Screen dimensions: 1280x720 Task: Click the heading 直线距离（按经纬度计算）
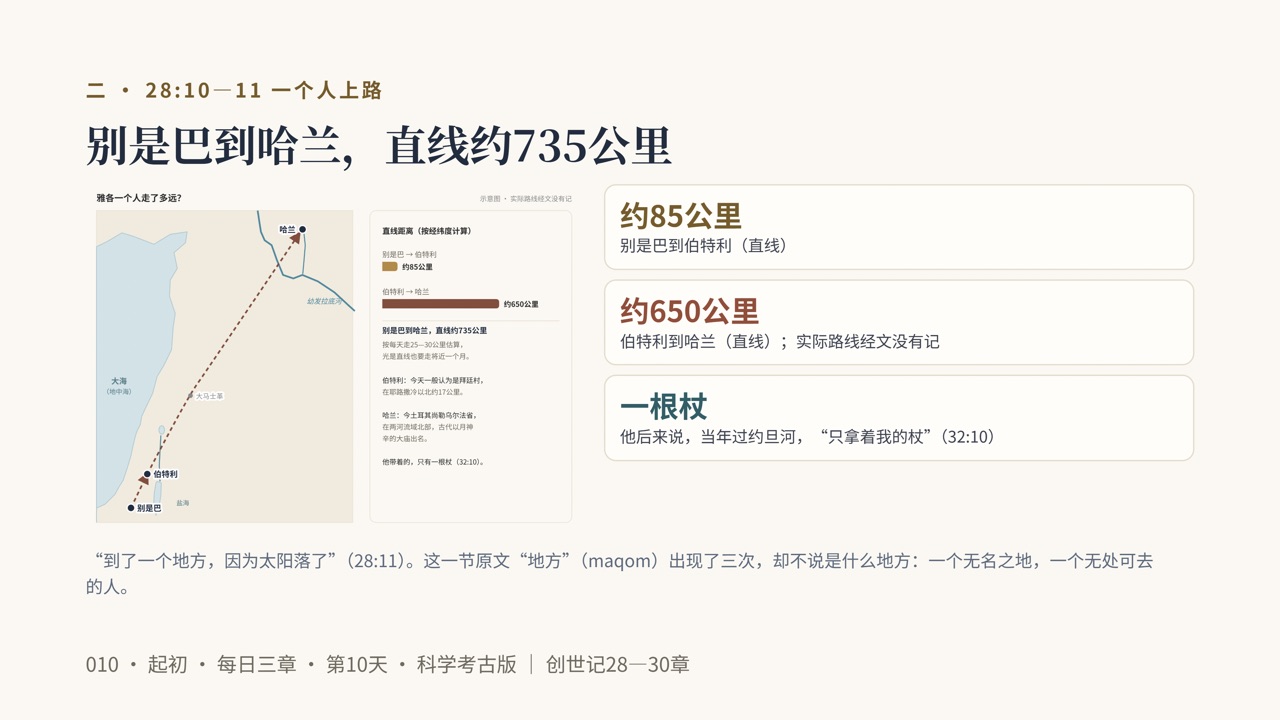[x=427, y=231]
